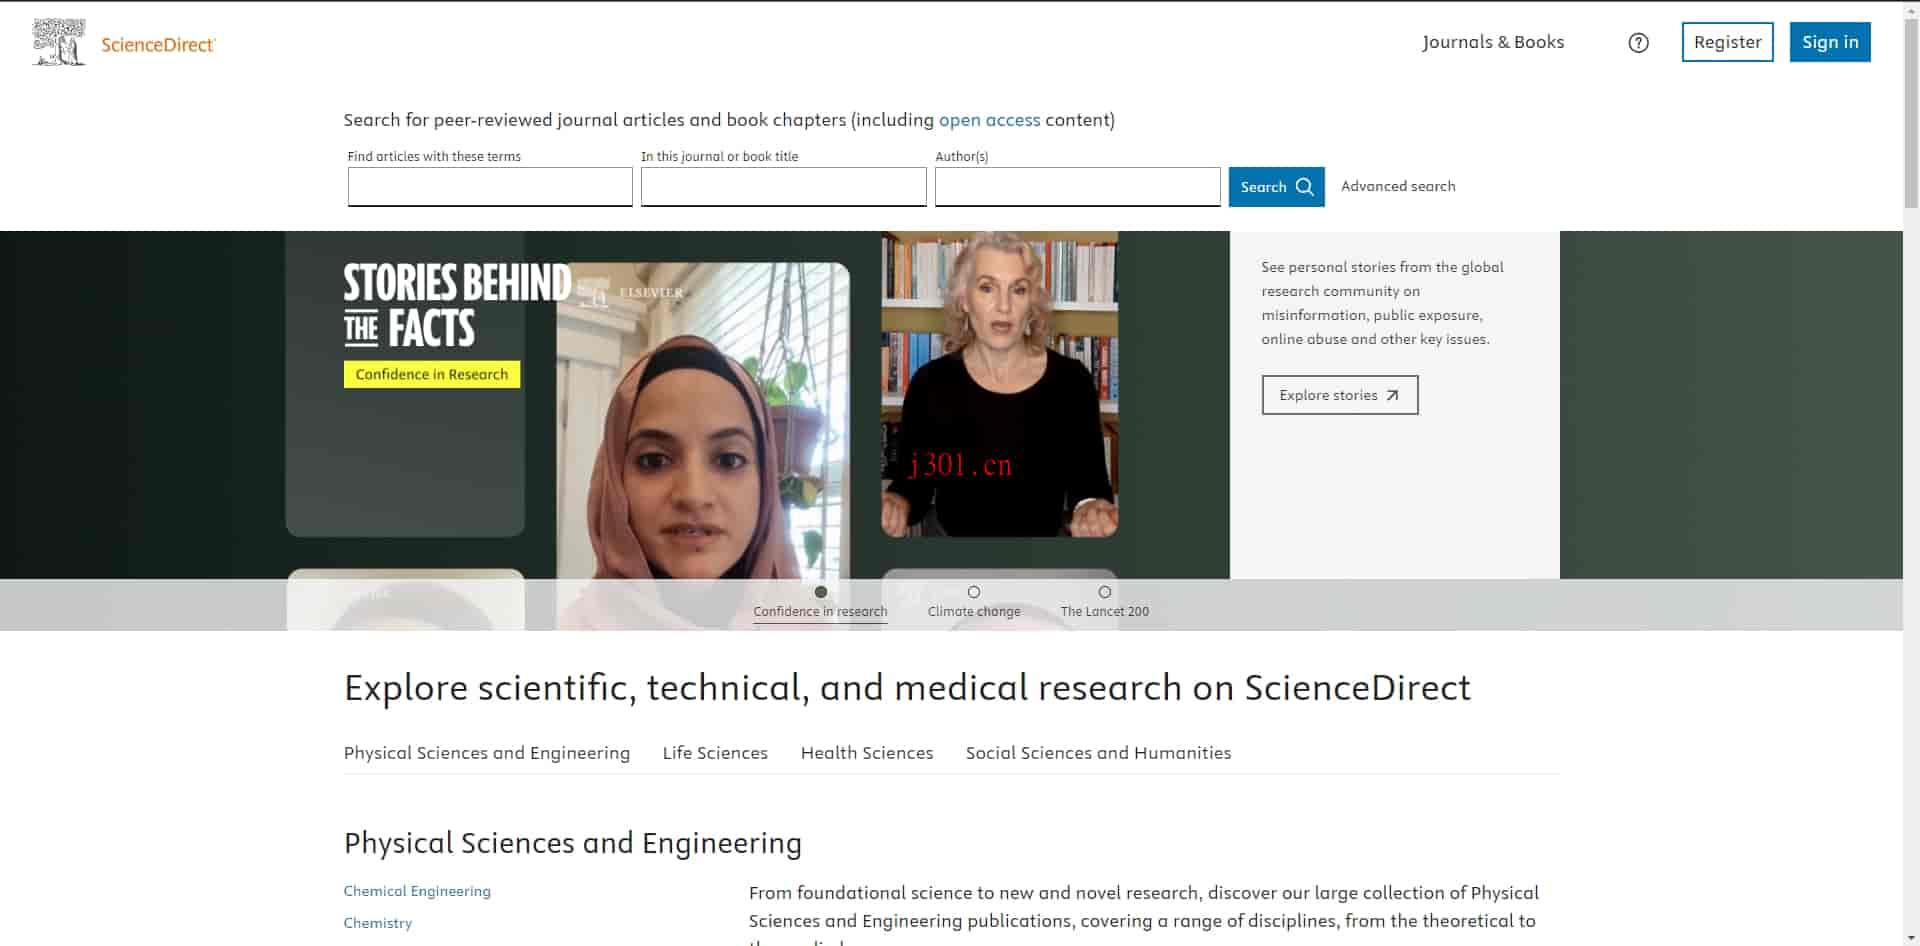Open the Chemistry subject link

point(378,923)
